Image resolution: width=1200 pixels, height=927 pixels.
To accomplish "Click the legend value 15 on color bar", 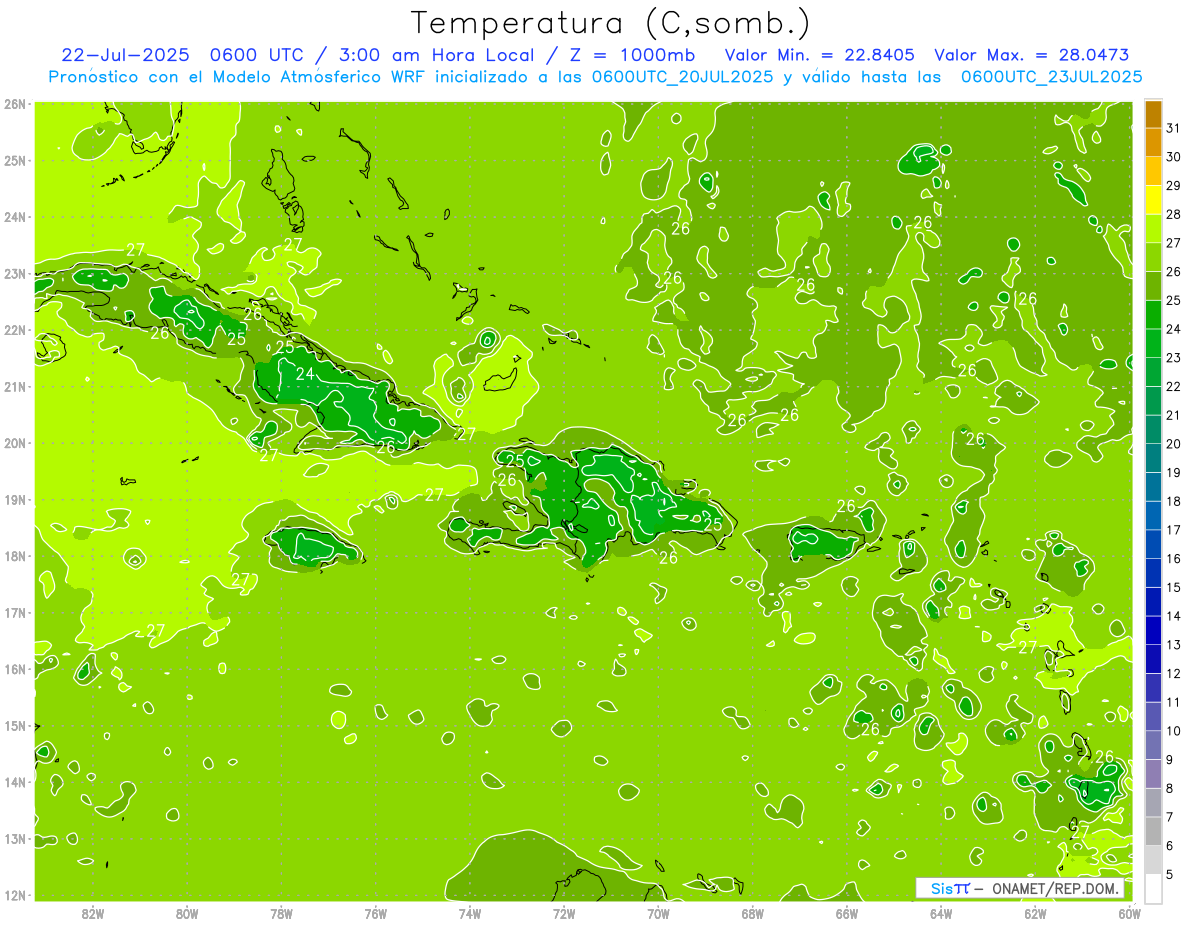I will (x=1174, y=587).
